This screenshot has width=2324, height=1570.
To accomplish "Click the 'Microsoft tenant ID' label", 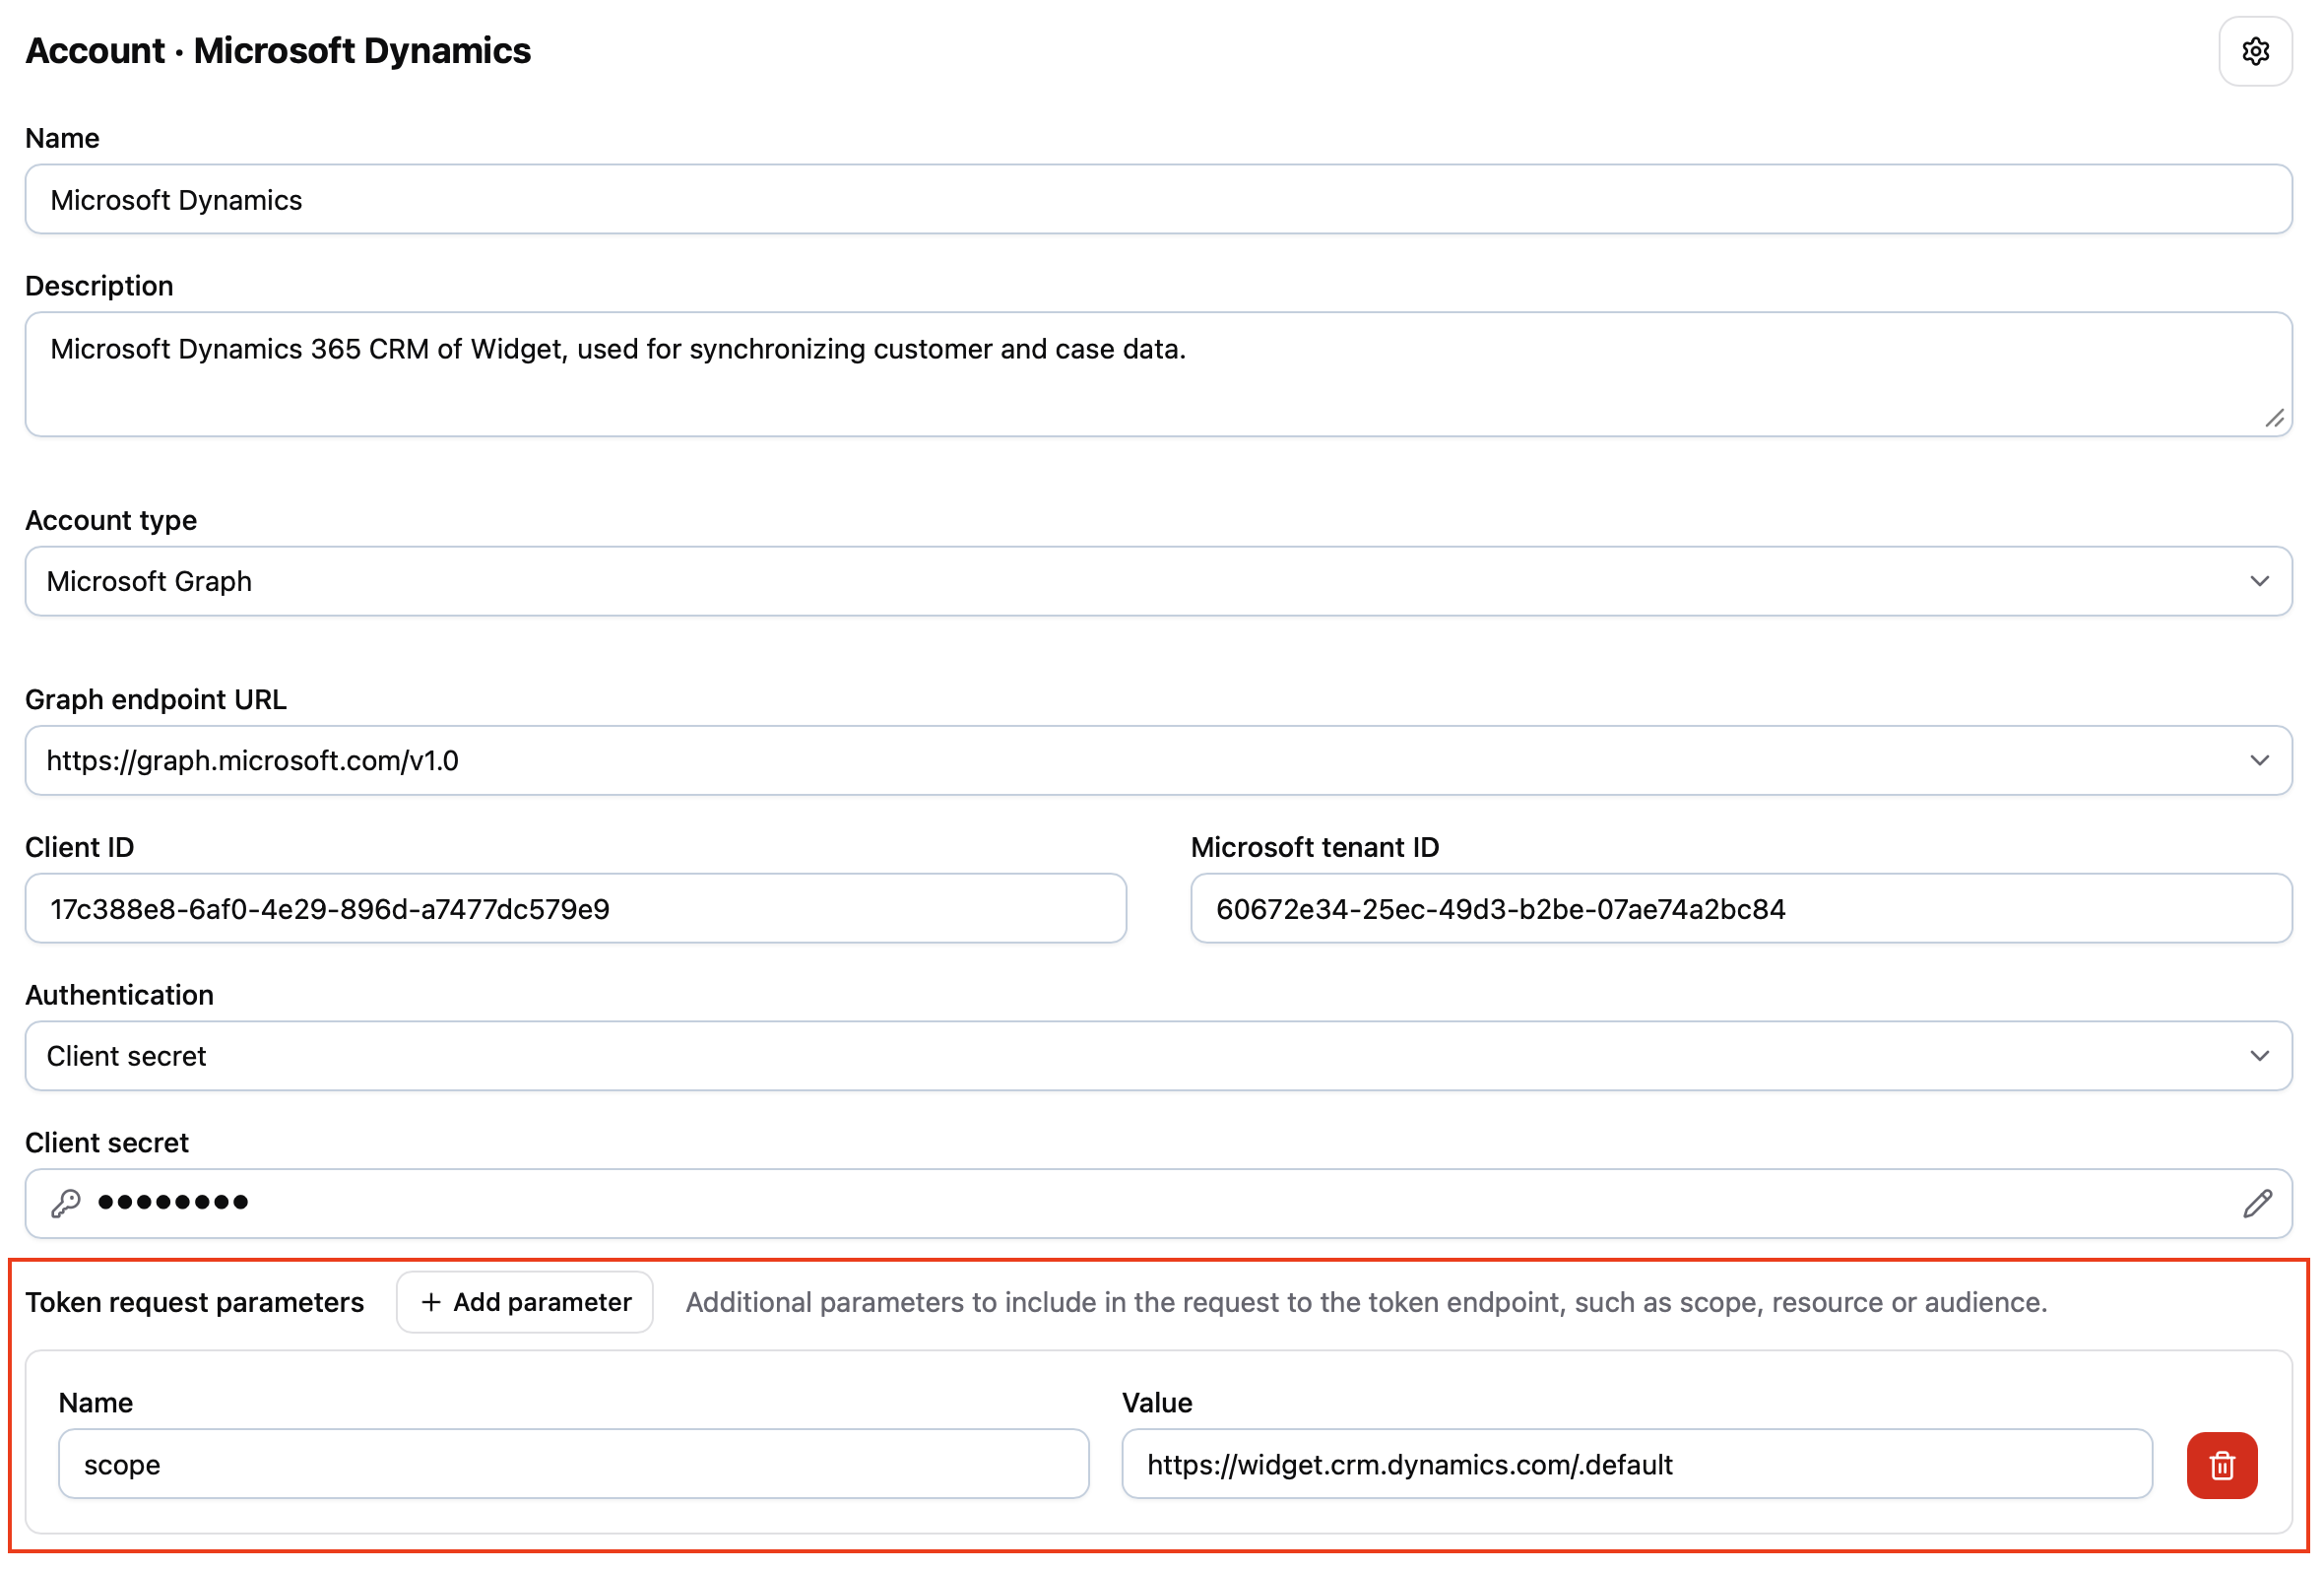I will coord(1315,847).
